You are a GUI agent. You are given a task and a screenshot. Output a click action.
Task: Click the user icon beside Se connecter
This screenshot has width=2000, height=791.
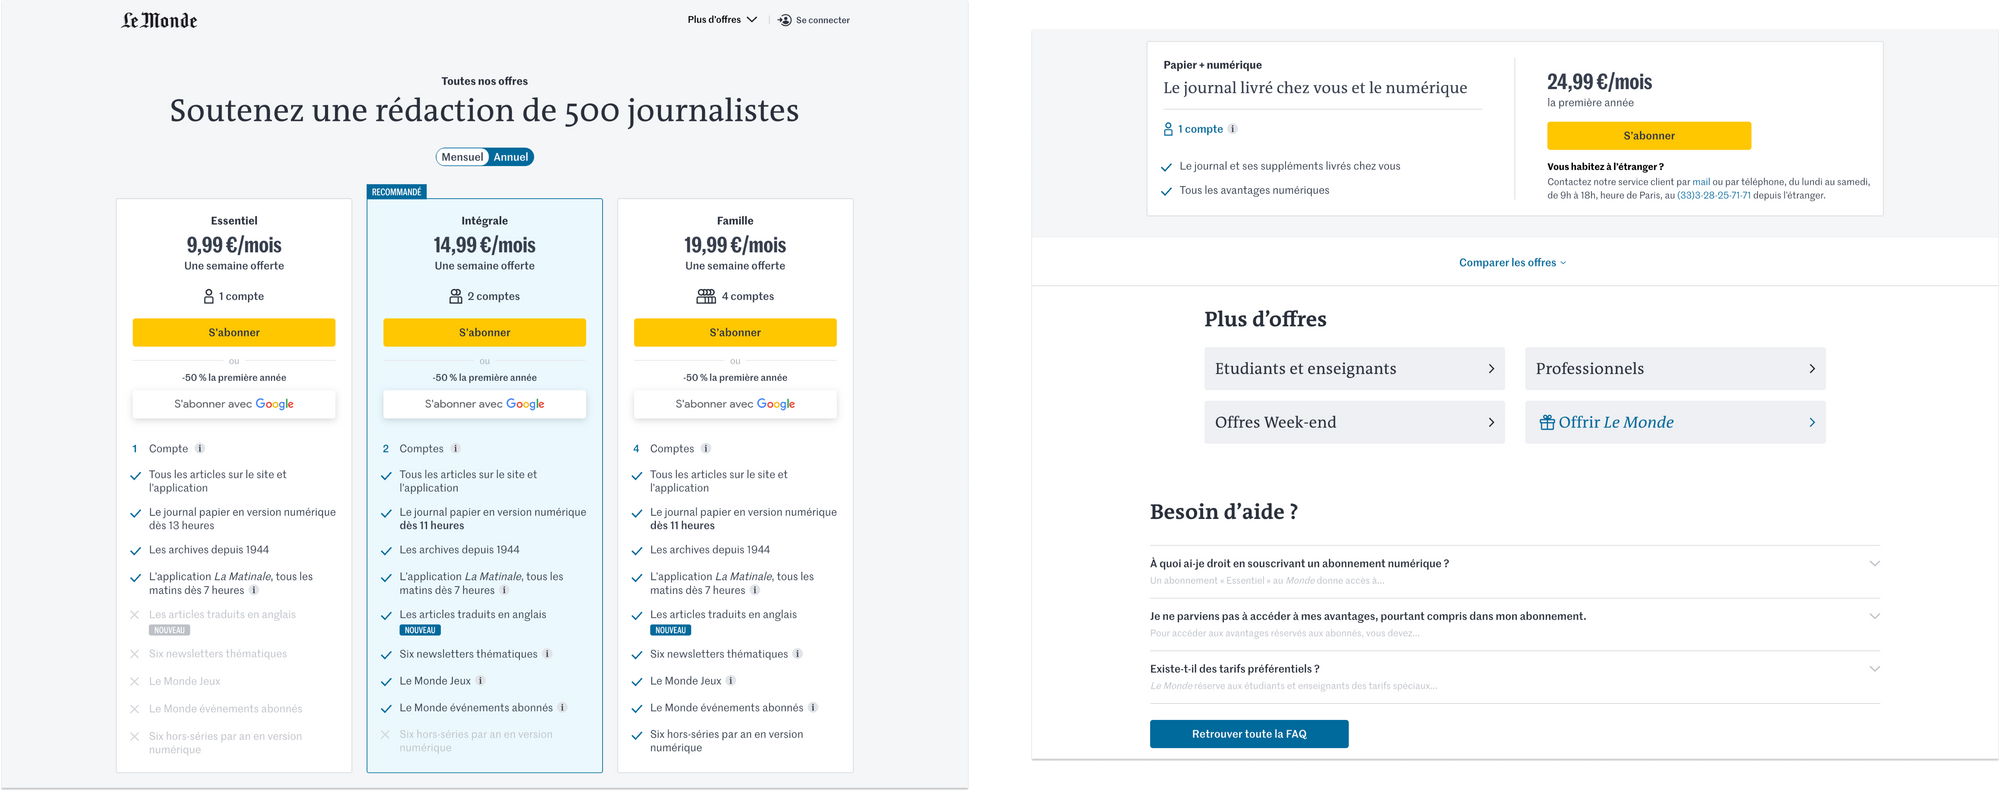pyautogui.click(x=785, y=20)
